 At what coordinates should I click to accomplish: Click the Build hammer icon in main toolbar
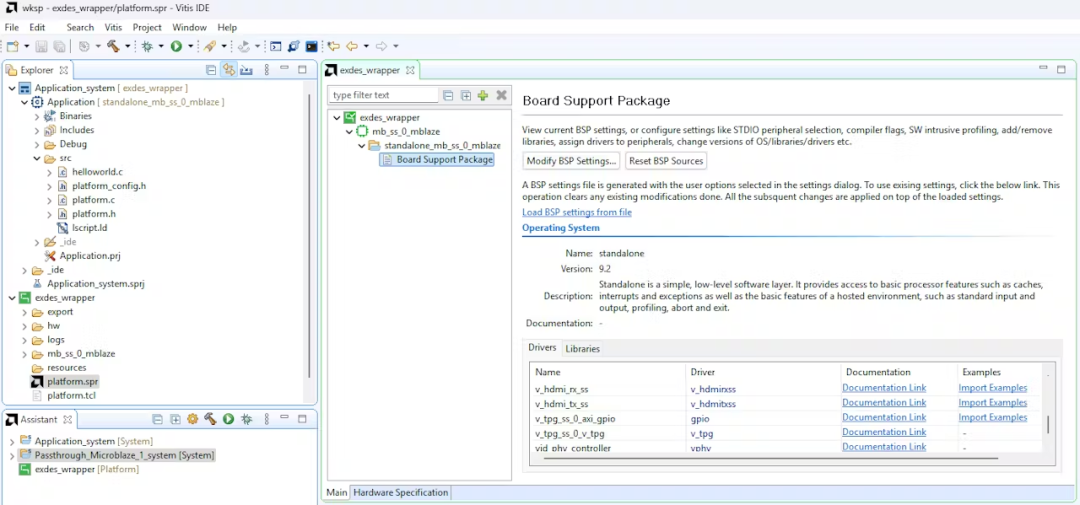pyautogui.click(x=113, y=46)
